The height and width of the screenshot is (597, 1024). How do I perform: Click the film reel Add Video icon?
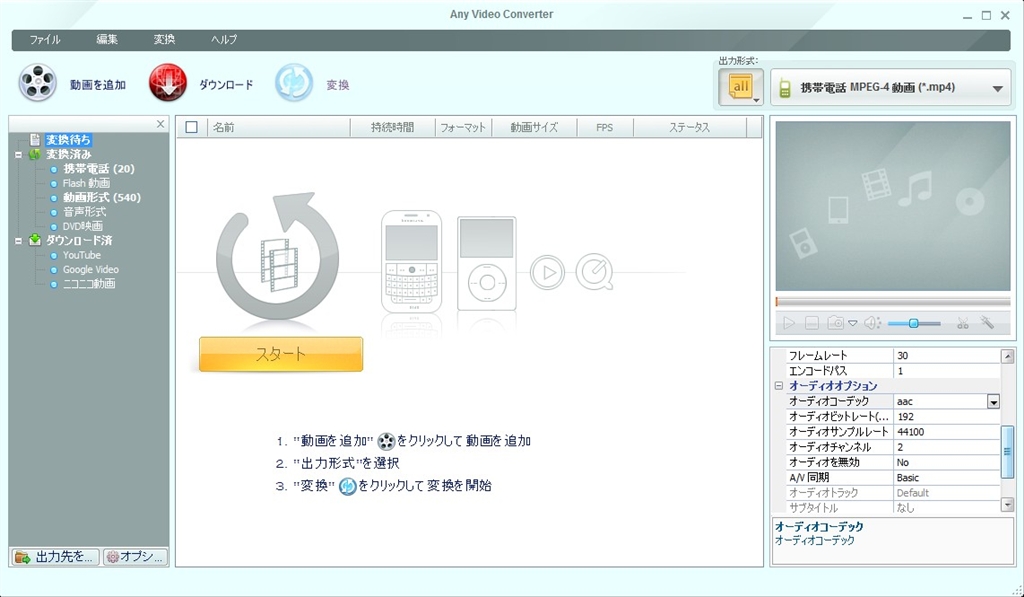pyautogui.click(x=38, y=84)
